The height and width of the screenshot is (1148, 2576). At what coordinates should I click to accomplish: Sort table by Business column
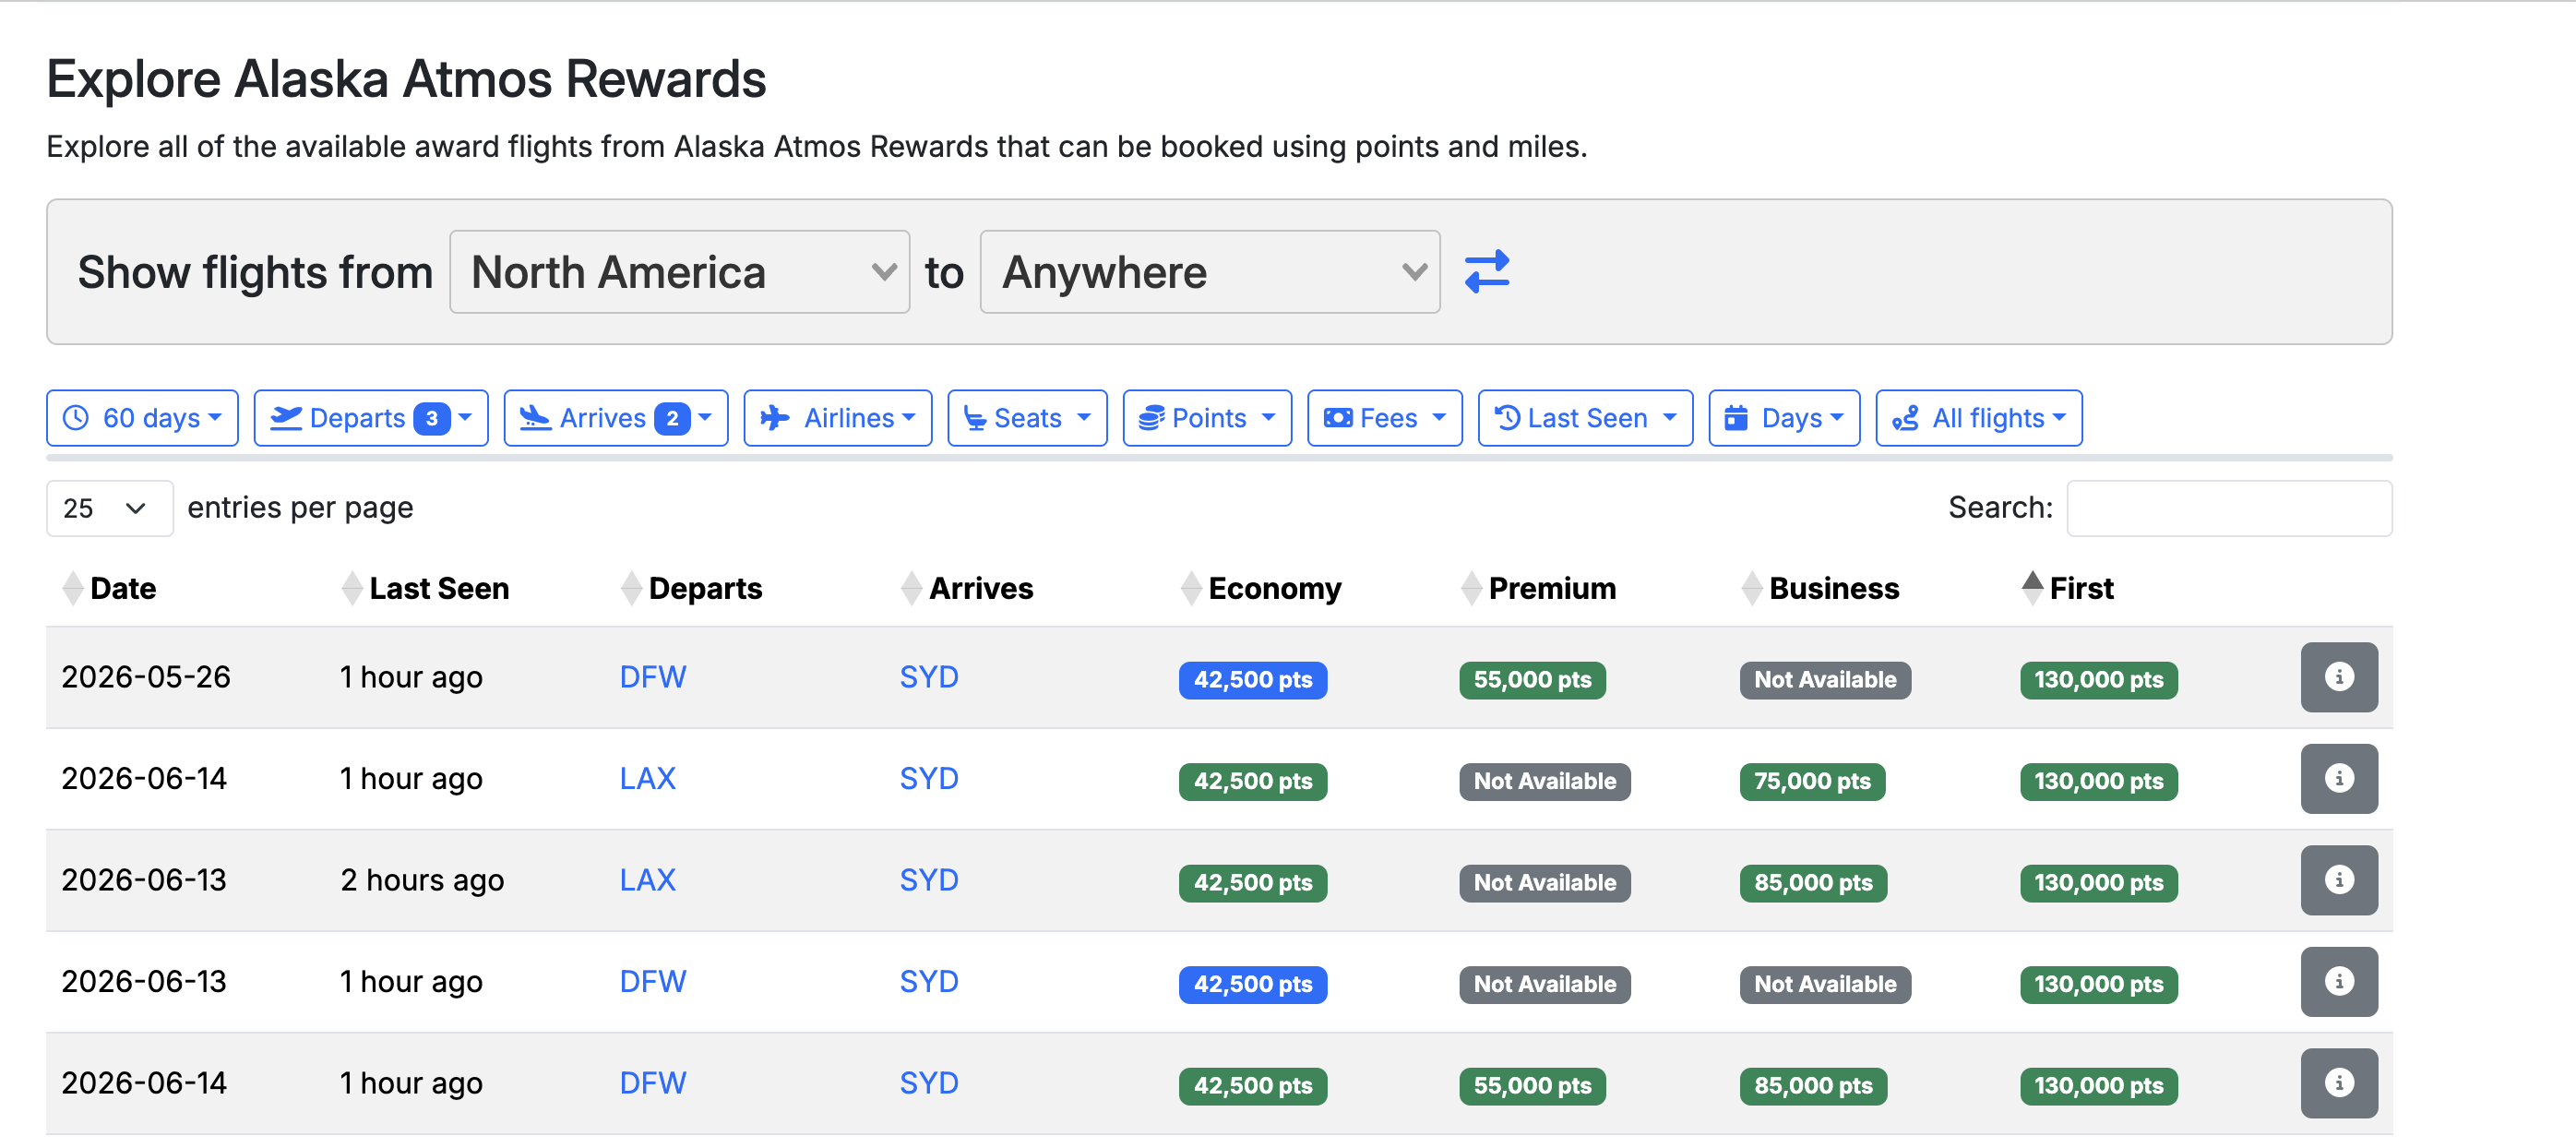[1820, 588]
